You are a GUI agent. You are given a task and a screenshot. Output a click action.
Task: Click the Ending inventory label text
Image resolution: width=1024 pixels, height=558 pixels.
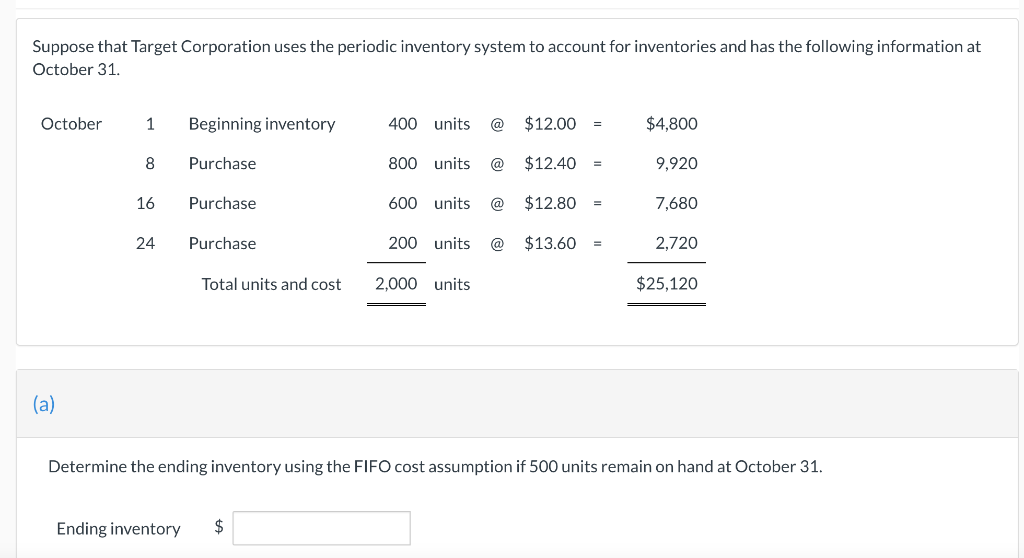(x=118, y=529)
